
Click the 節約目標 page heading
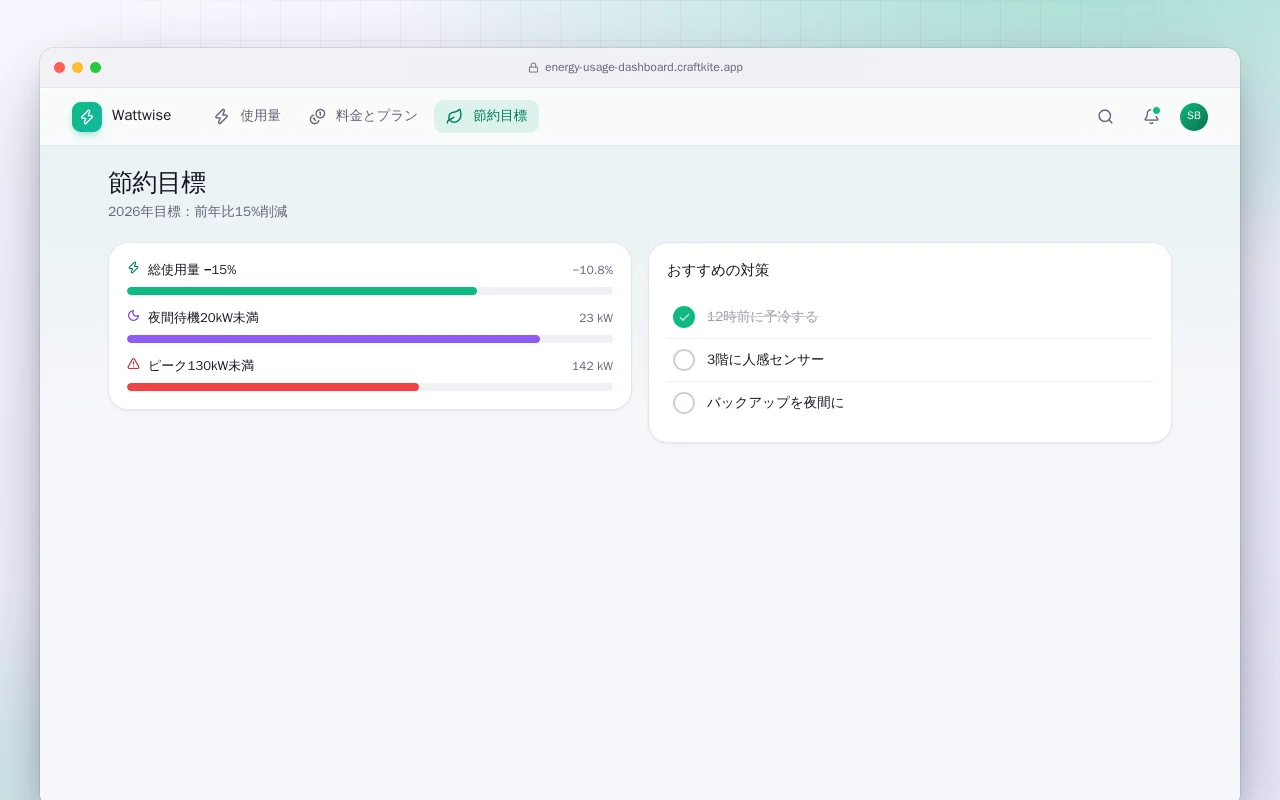[x=157, y=183]
